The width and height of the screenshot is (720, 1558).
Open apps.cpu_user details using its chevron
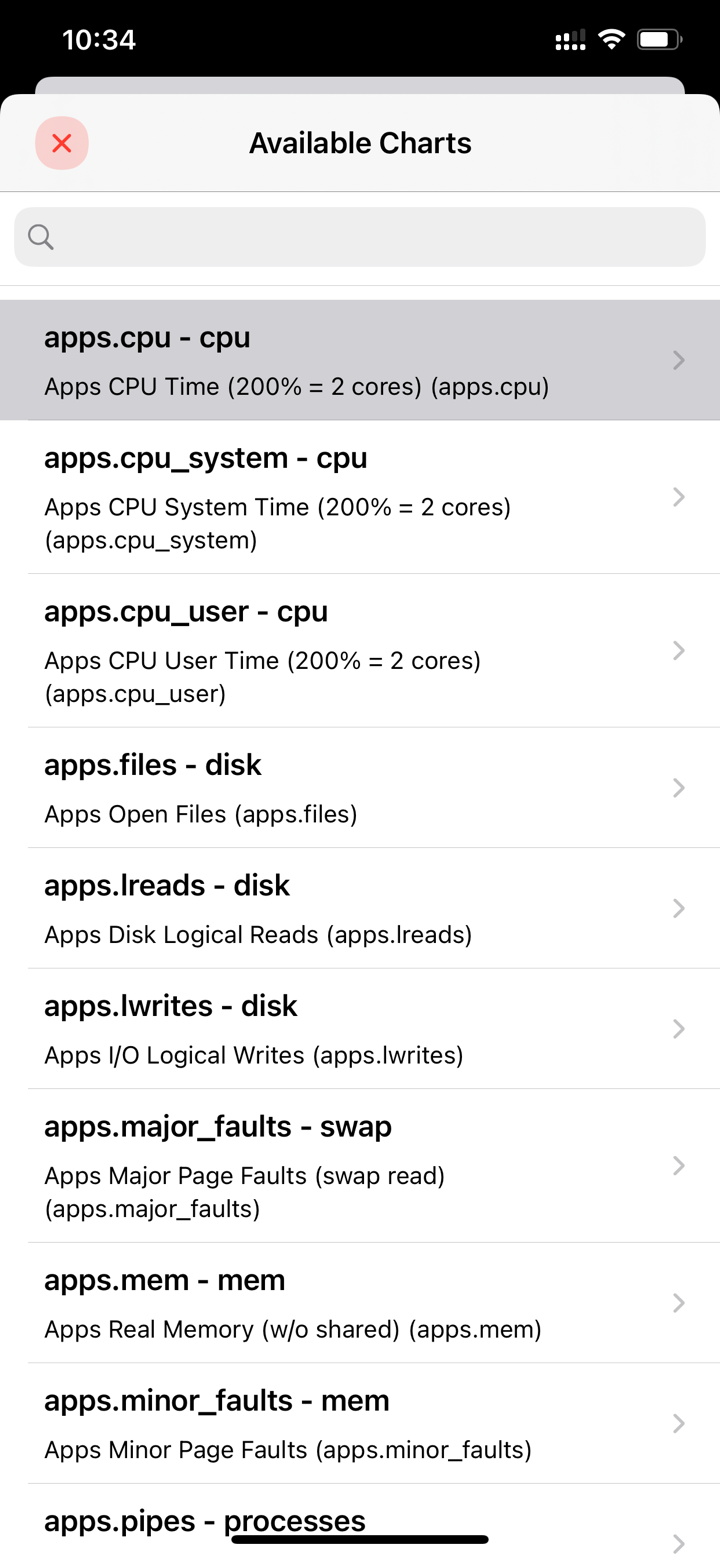[x=679, y=651]
